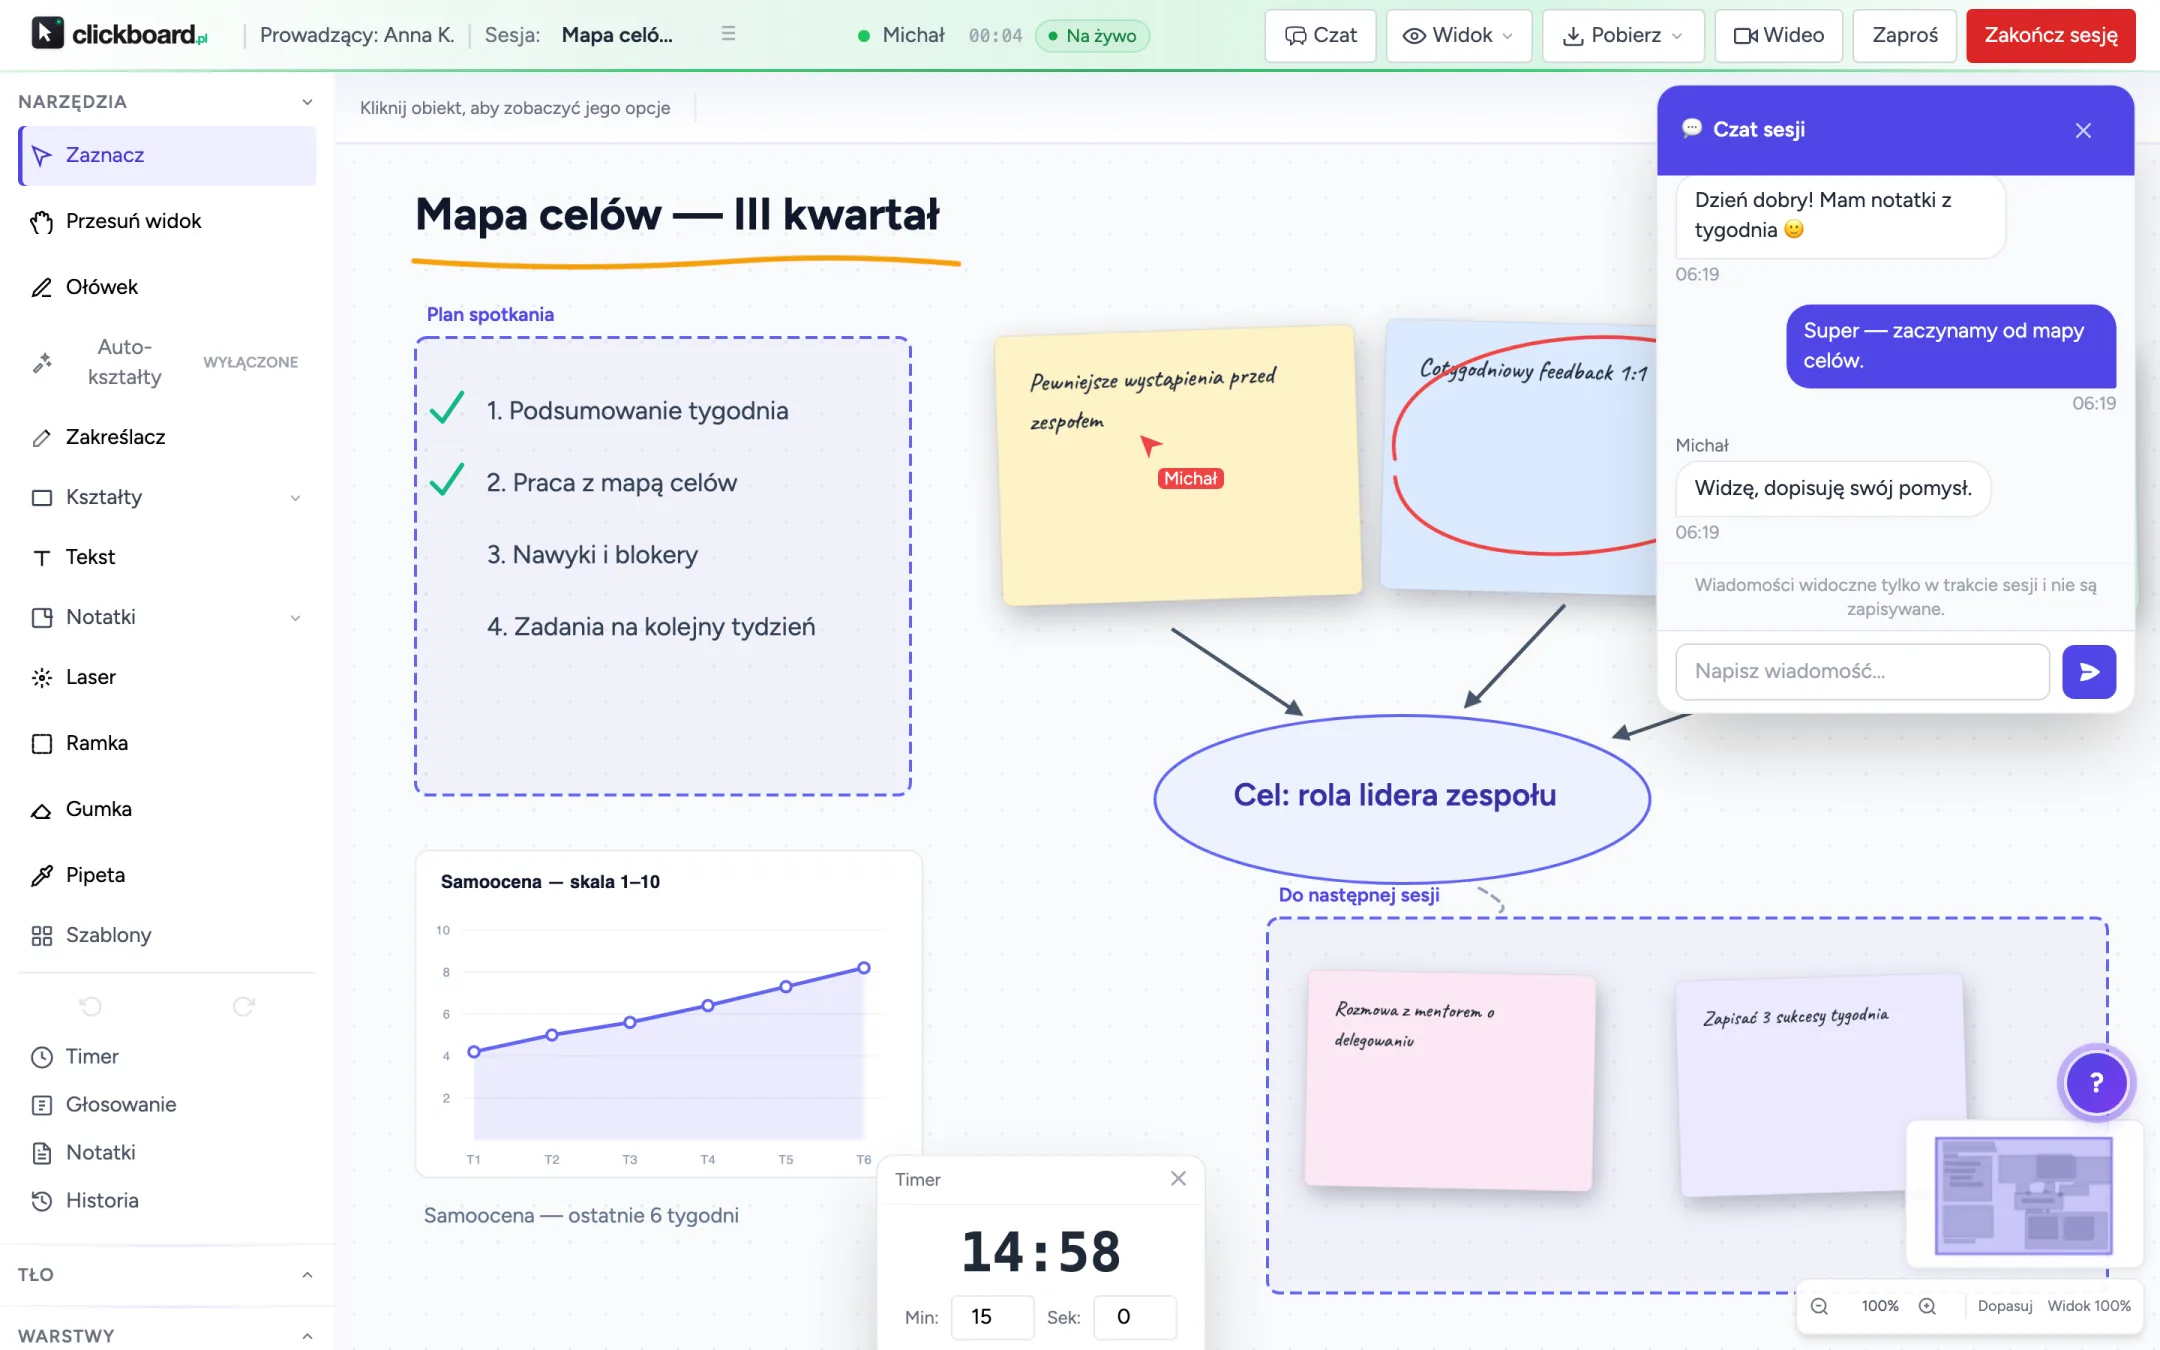The height and width of the screenshot is (1350, 2160).
Task: Pick the Pipeta eyedropper tool
Action: coord(167,875)
